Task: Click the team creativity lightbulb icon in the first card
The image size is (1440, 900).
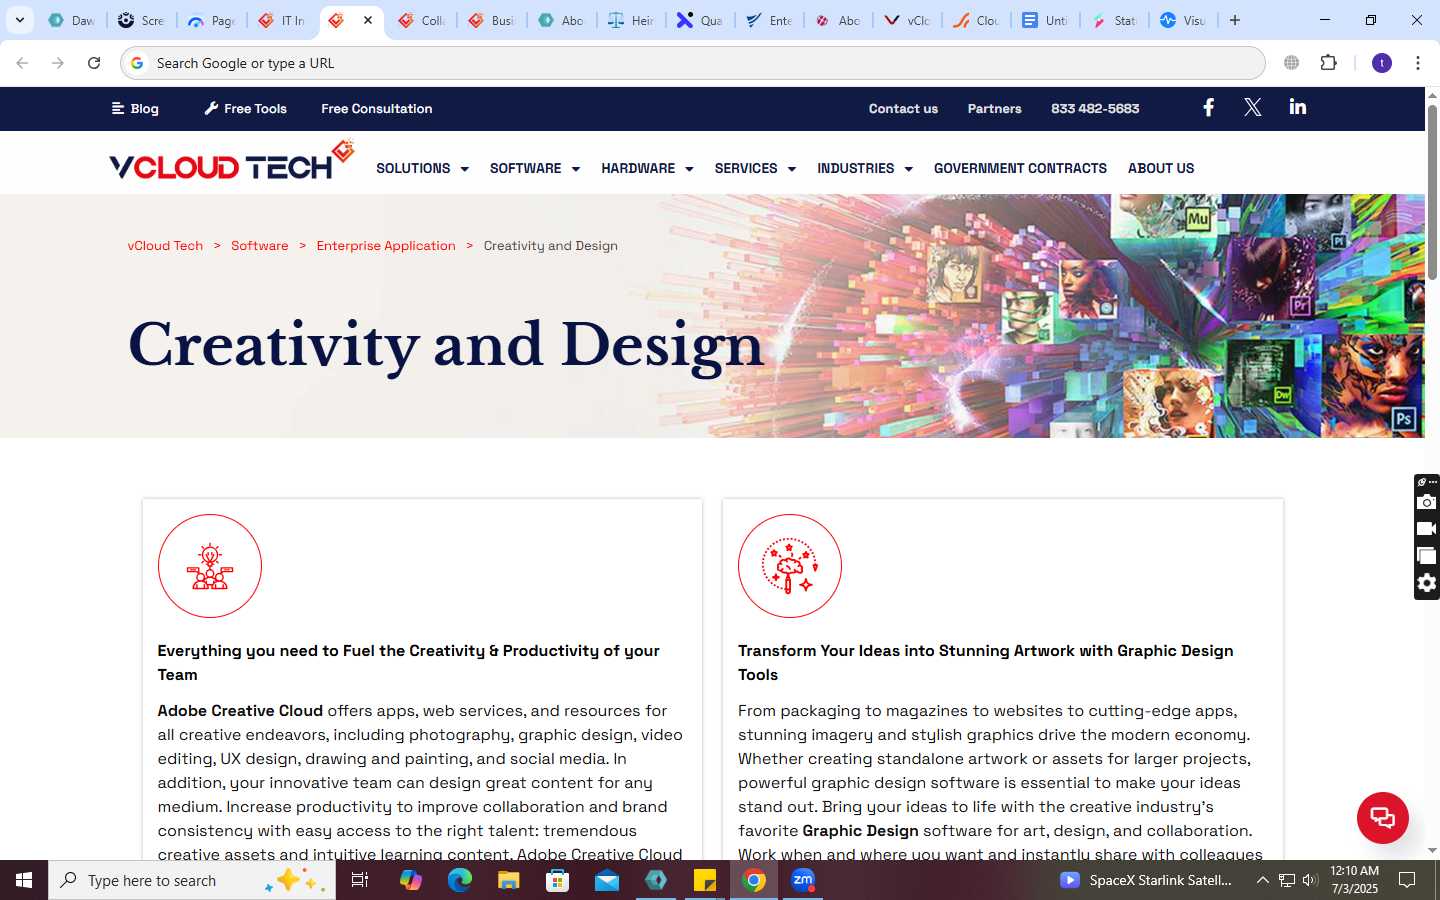Action: (x=210, y=566)
